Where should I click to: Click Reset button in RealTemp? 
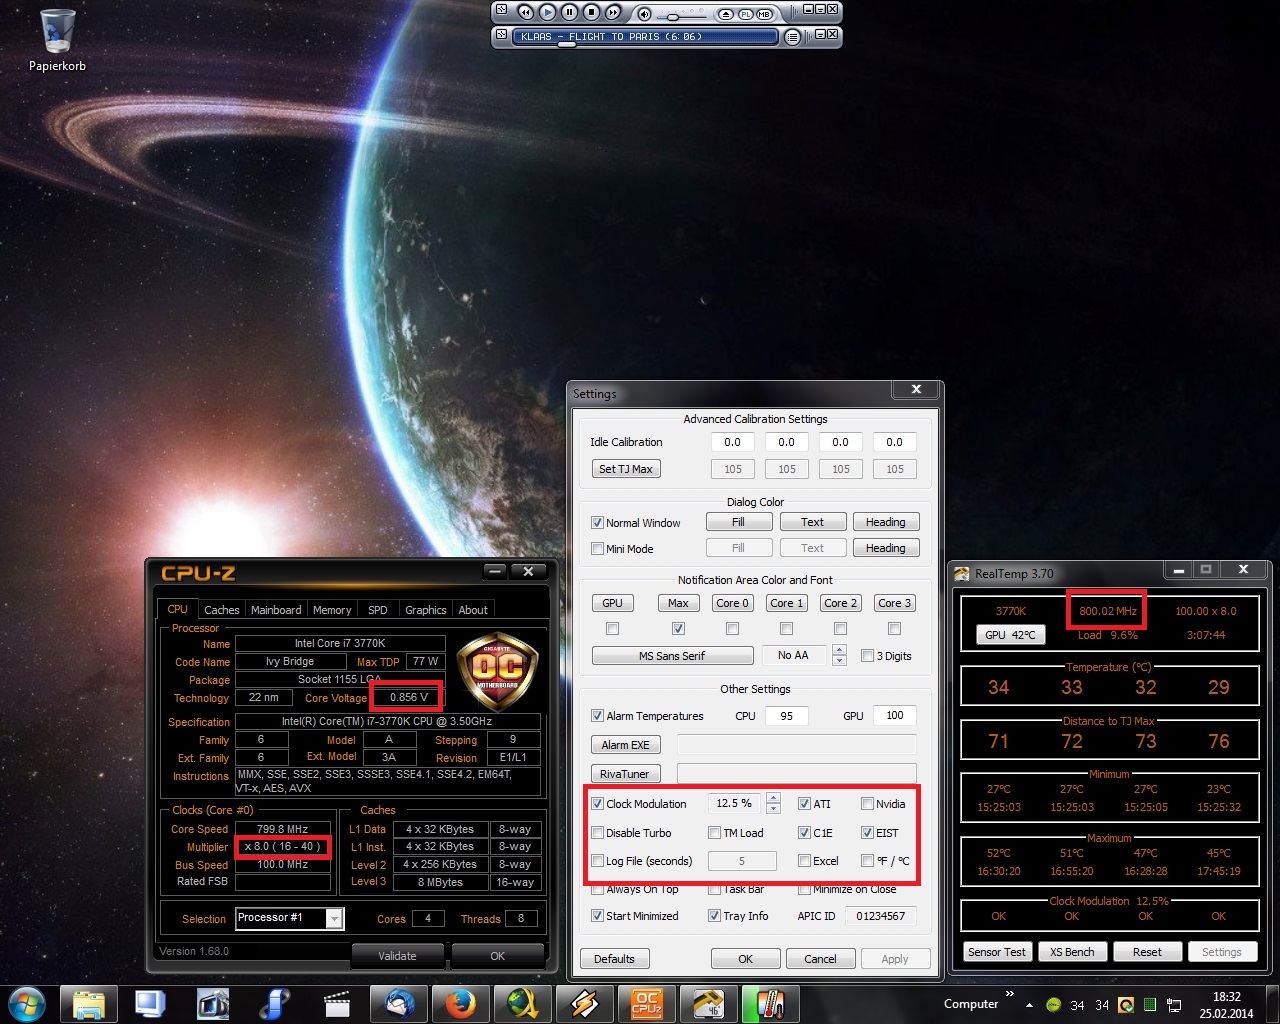[x=1147, y=952]
